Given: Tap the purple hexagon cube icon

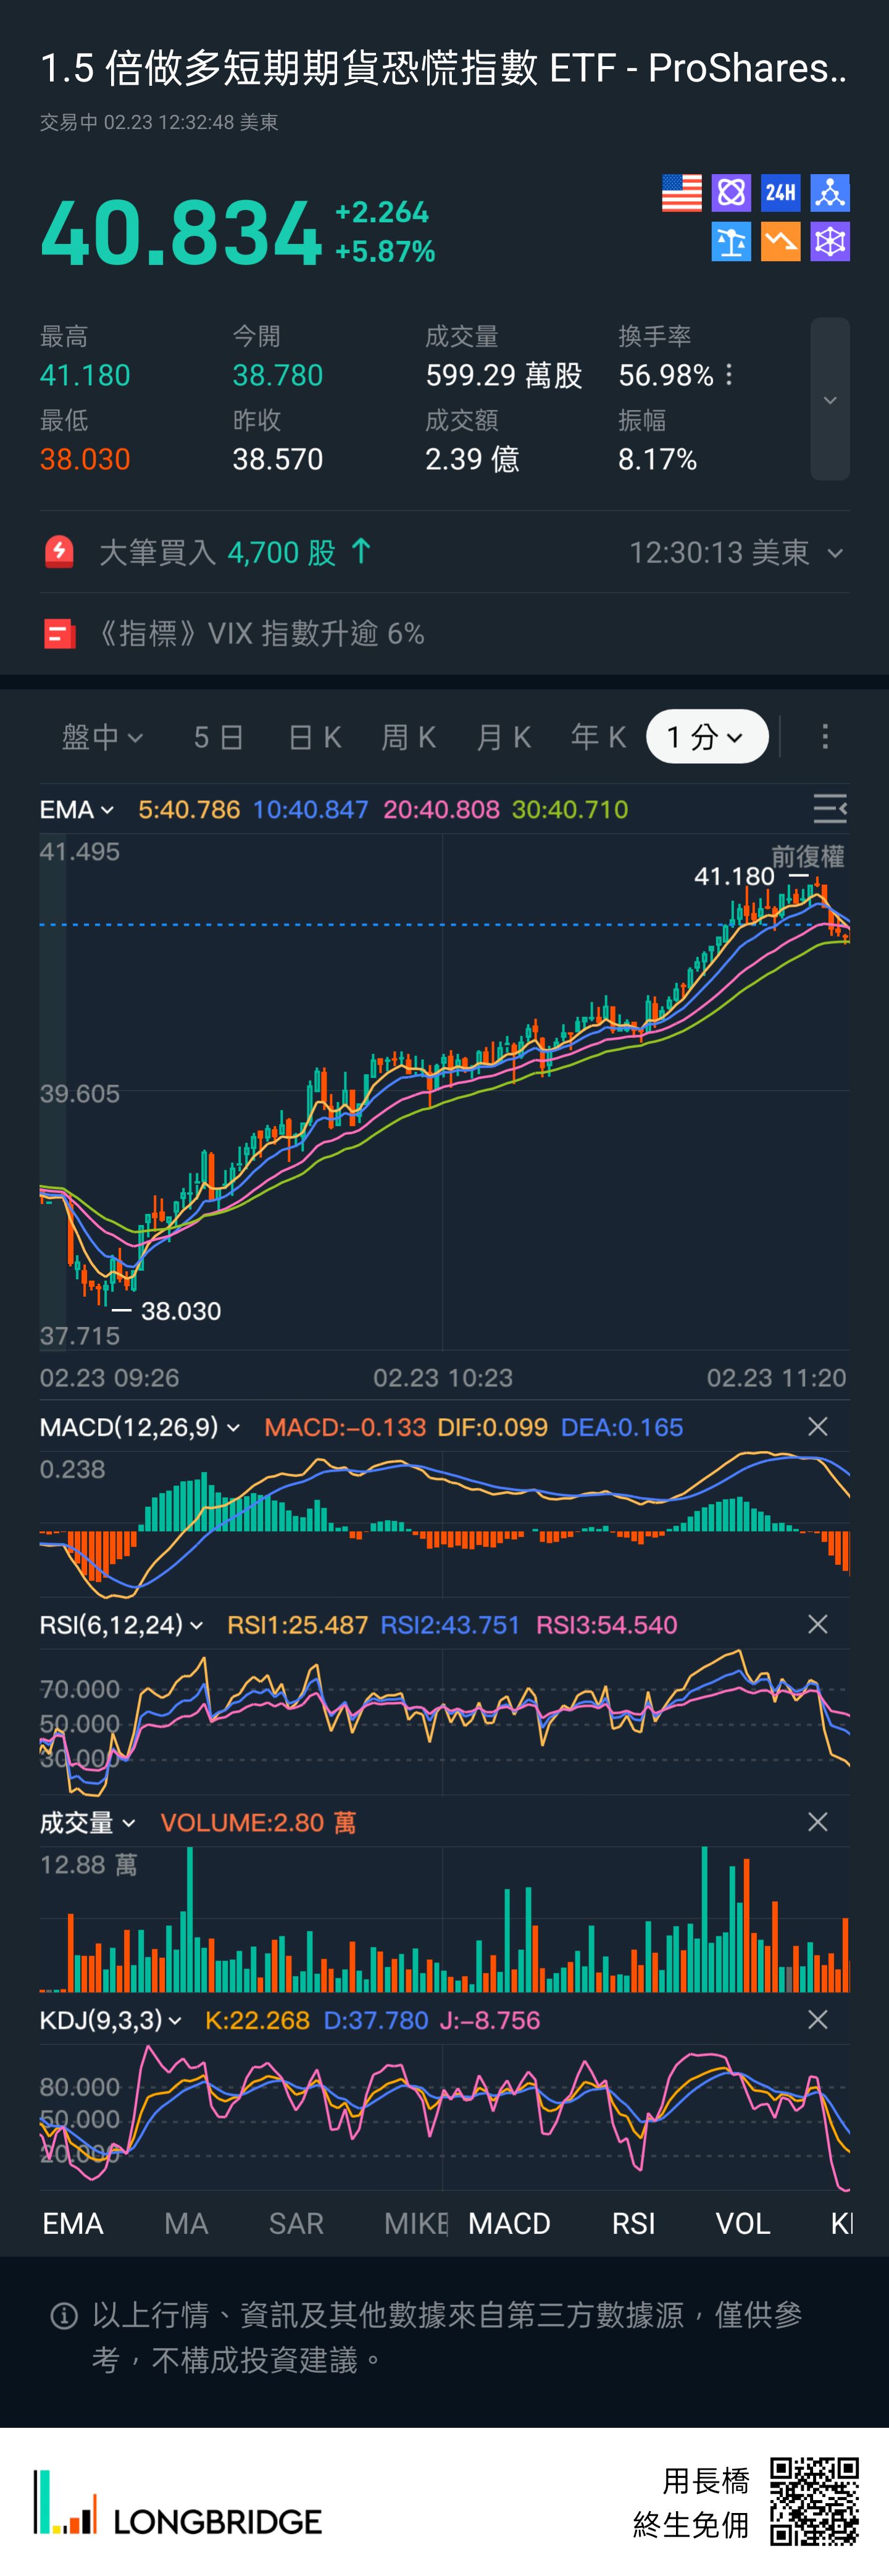Looking at the screenshot, I should [829, 241].
